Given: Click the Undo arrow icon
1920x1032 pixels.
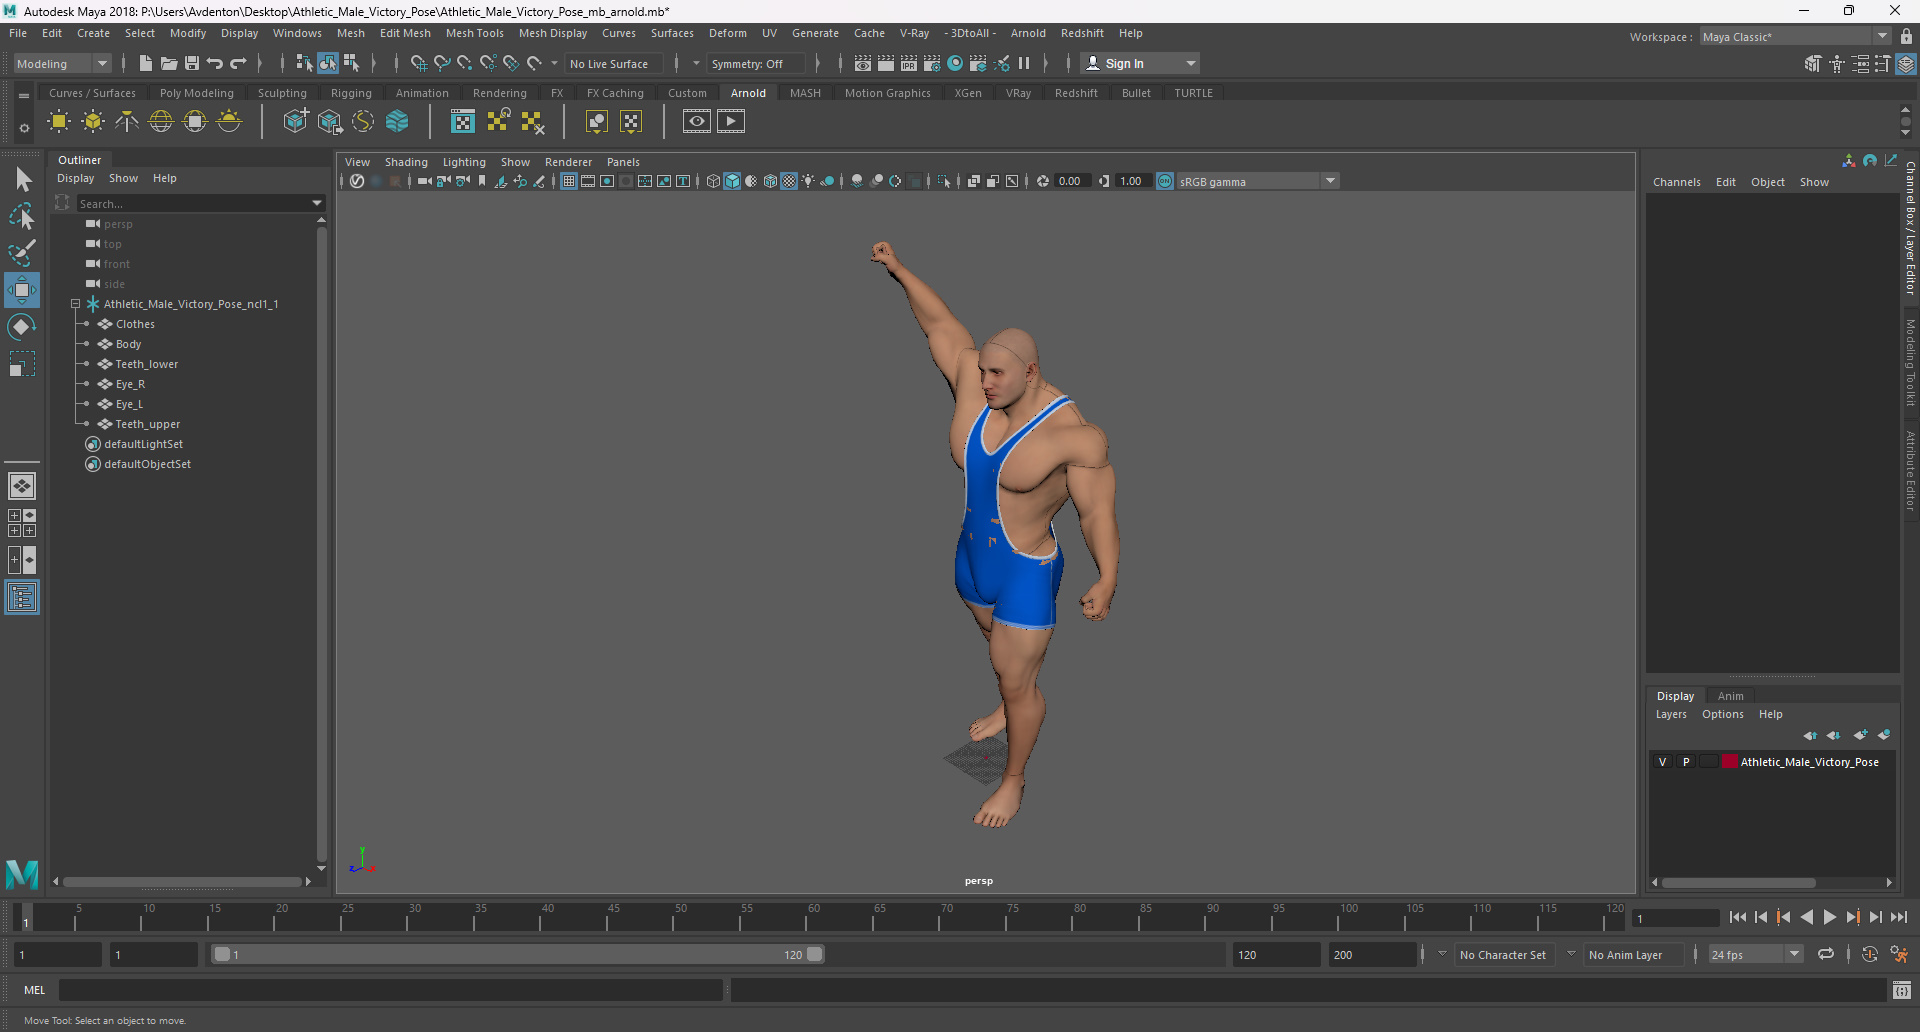Looking at the screenshot, I should [x=215, y=63].
